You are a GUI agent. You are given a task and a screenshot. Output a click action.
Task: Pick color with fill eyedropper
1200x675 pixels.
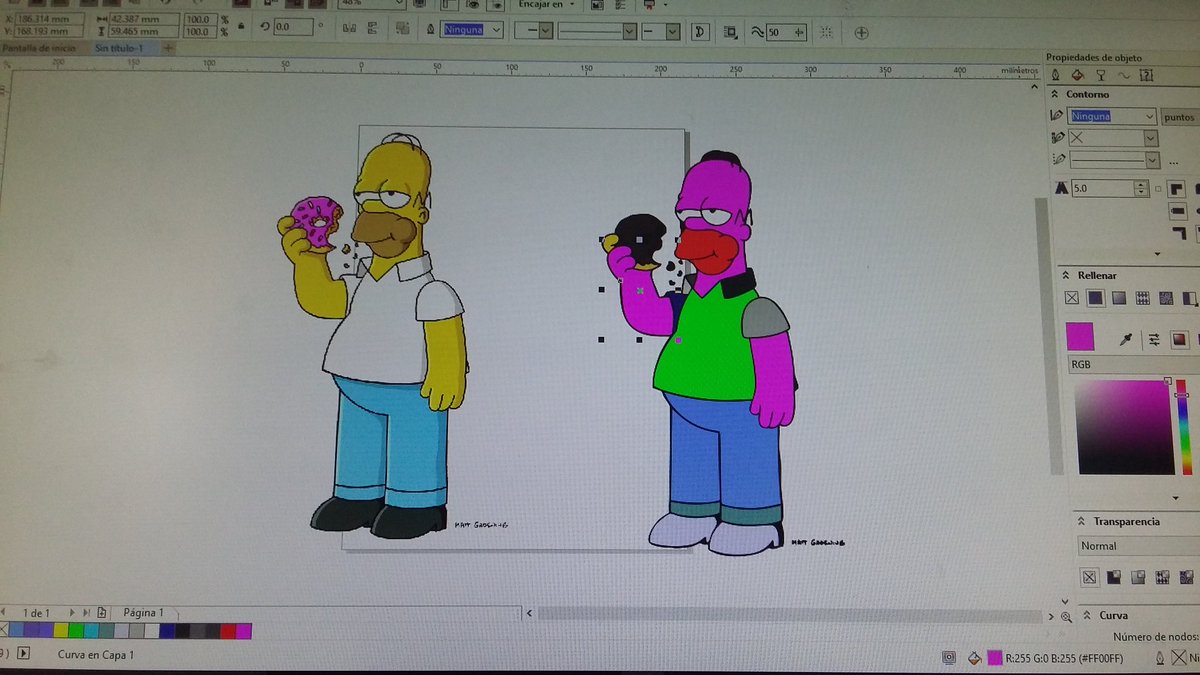1126,340
